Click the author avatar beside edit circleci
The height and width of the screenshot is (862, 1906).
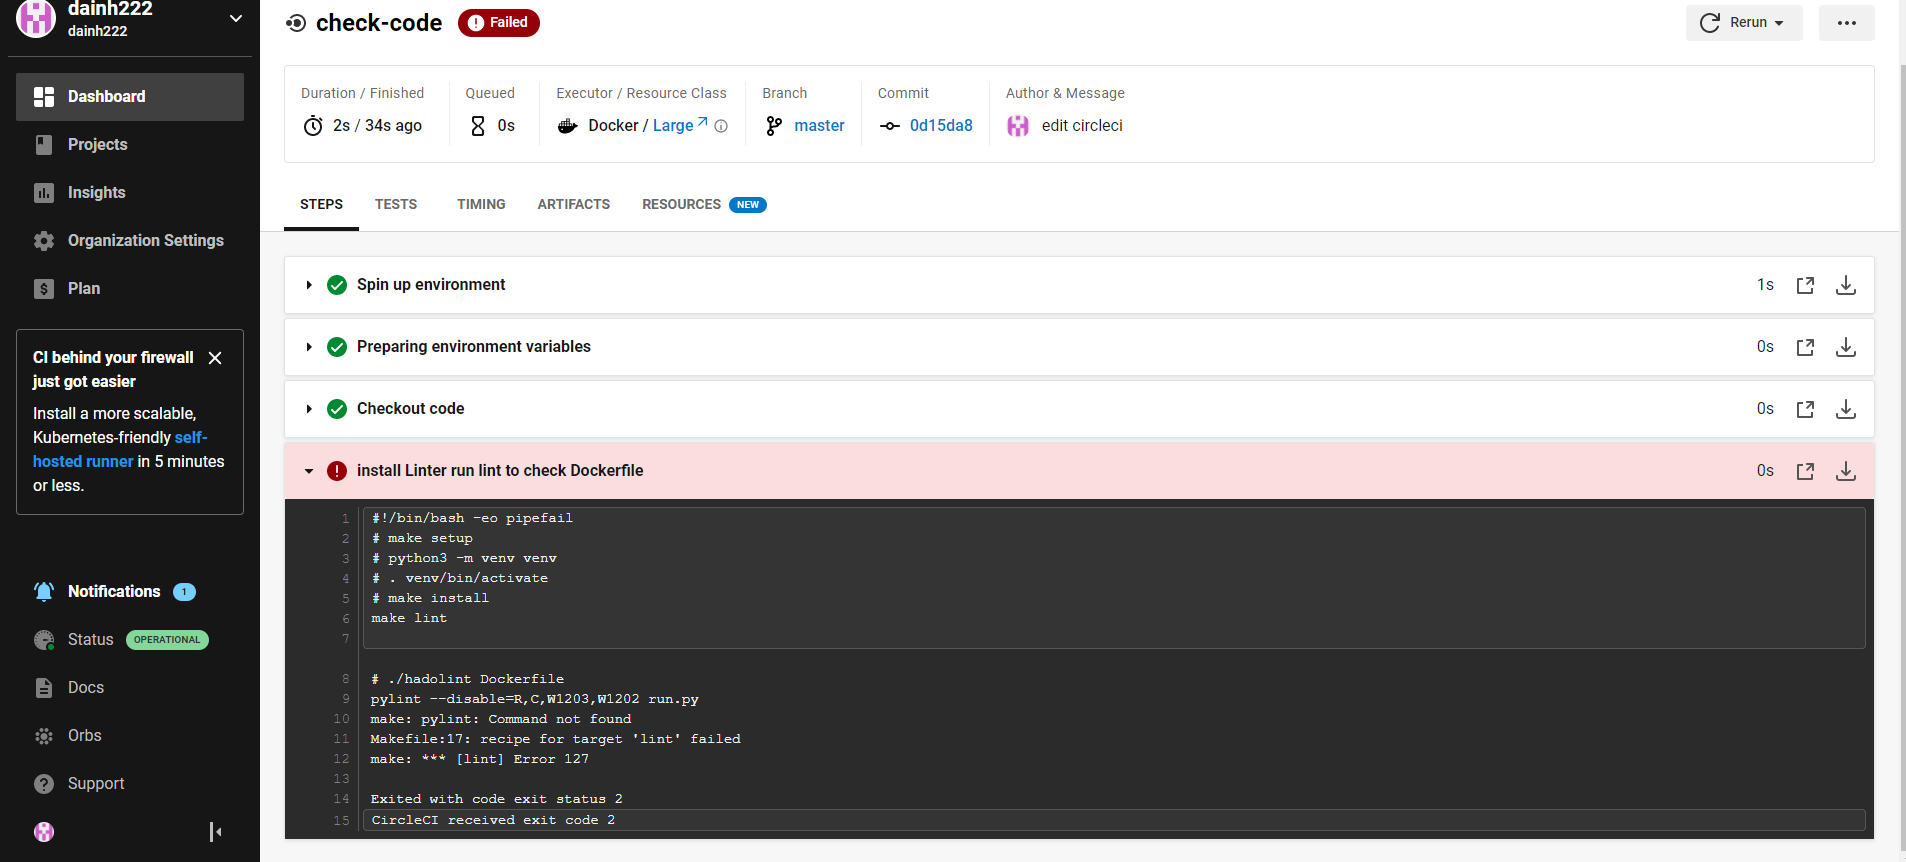pyautogui.click(x=1018, y=126)
